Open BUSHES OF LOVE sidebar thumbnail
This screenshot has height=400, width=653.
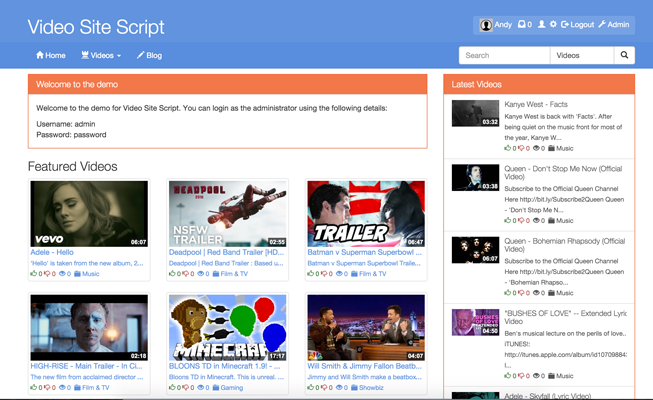click(x=475, y=322)
